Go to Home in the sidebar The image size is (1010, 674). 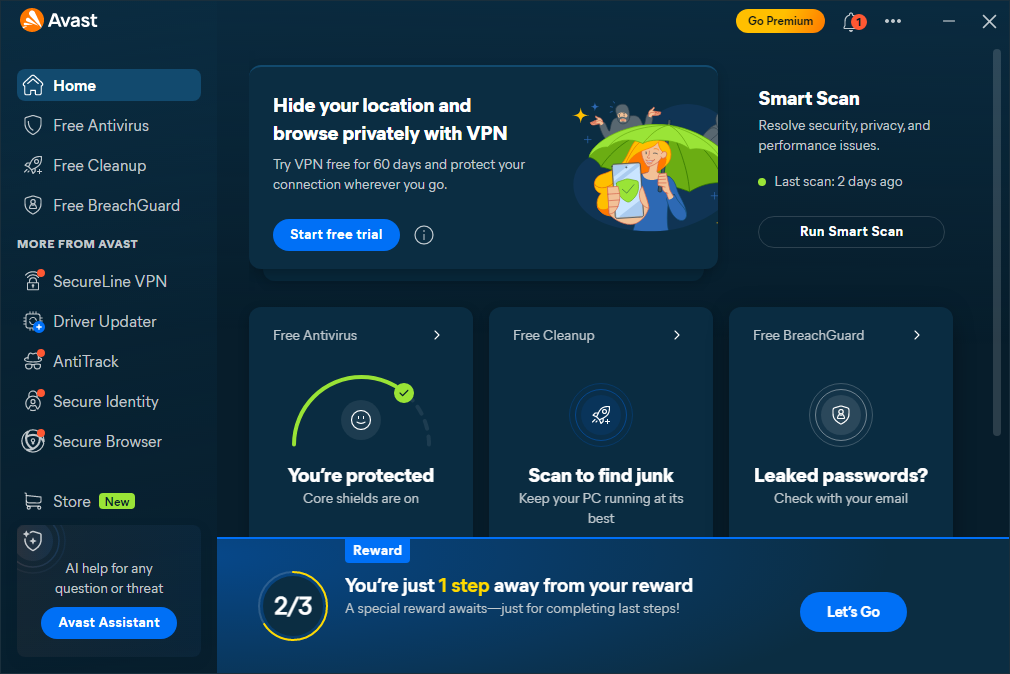coord(109,85)
